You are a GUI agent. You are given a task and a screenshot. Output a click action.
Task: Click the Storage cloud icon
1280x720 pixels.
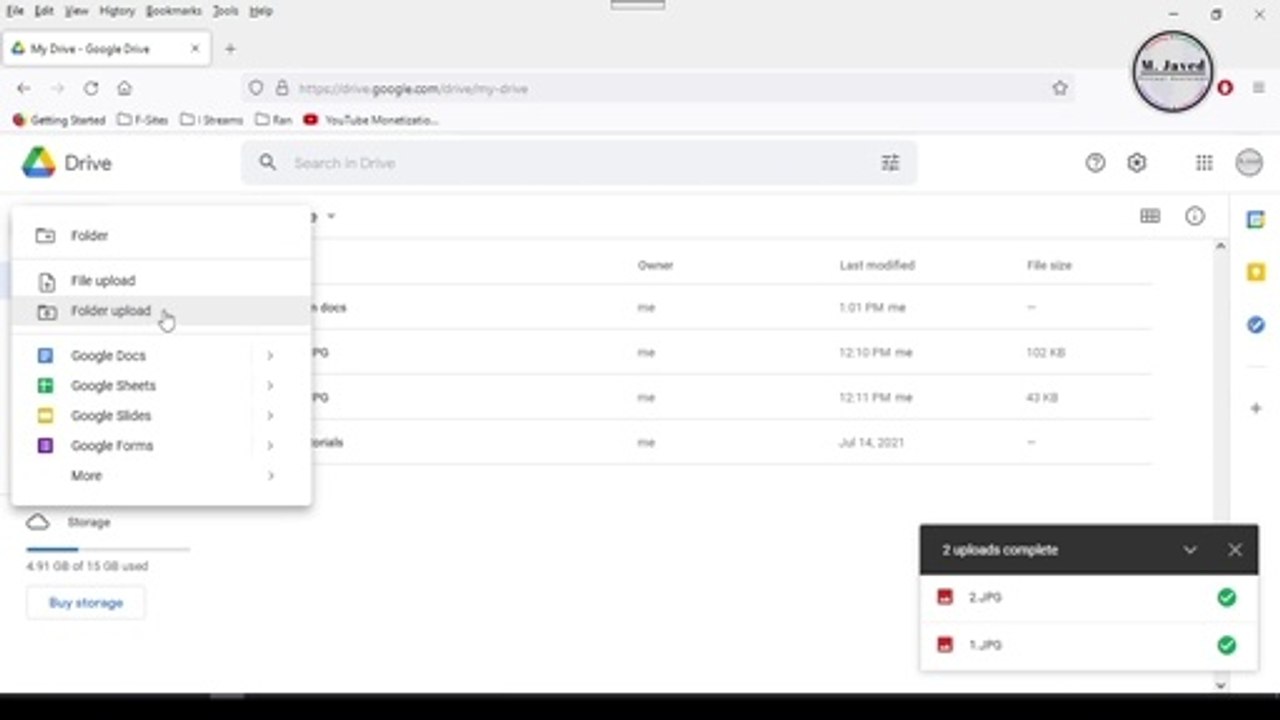tap(38, 522)
